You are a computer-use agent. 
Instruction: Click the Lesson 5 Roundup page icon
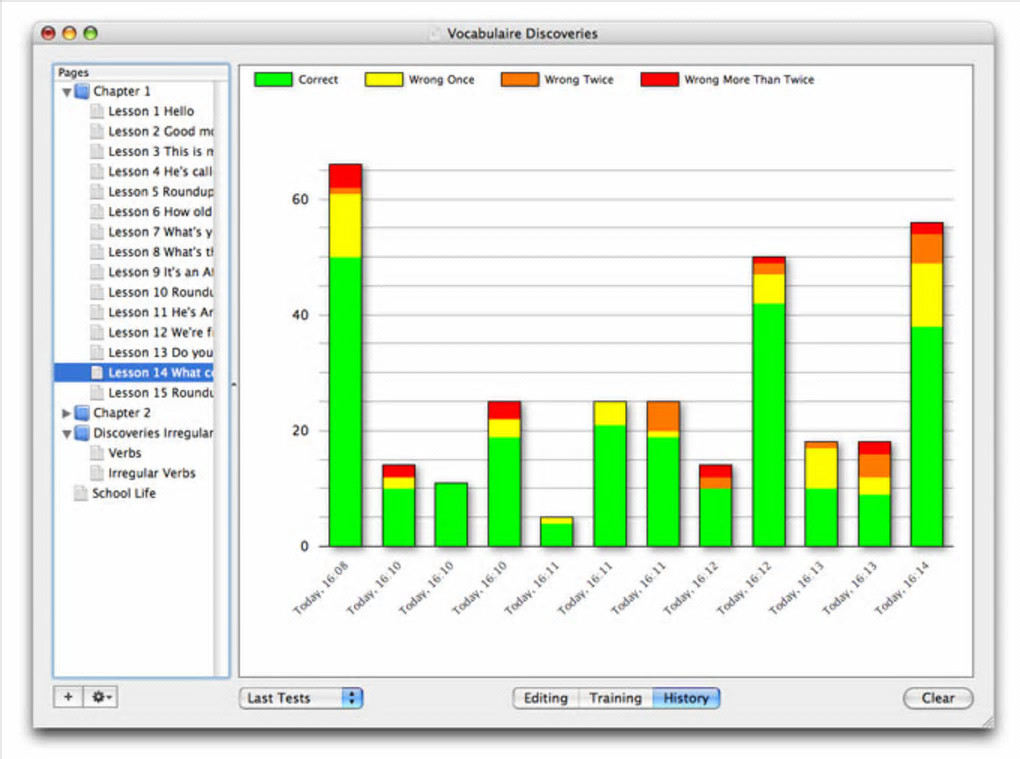[97, 192]
